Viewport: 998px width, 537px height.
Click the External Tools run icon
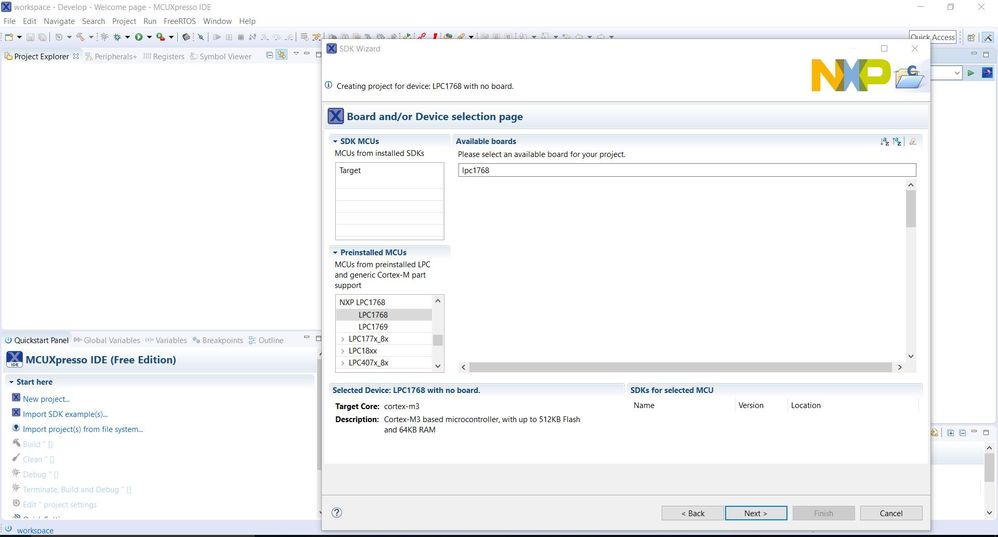click(160, 37)
